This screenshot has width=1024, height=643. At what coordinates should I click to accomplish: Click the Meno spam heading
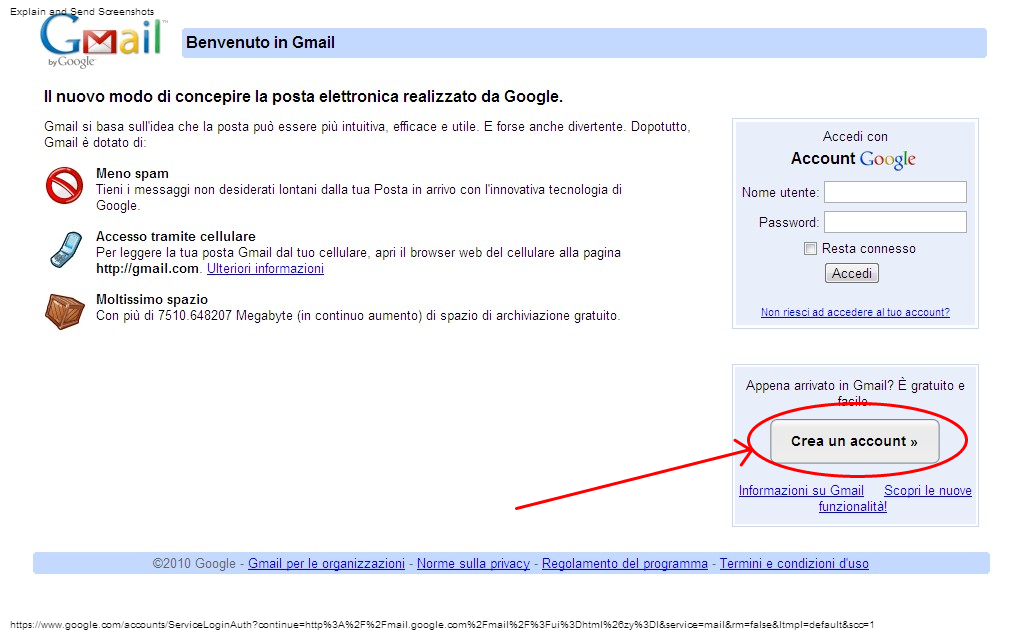pyautogui.click(x=133, y=174)
